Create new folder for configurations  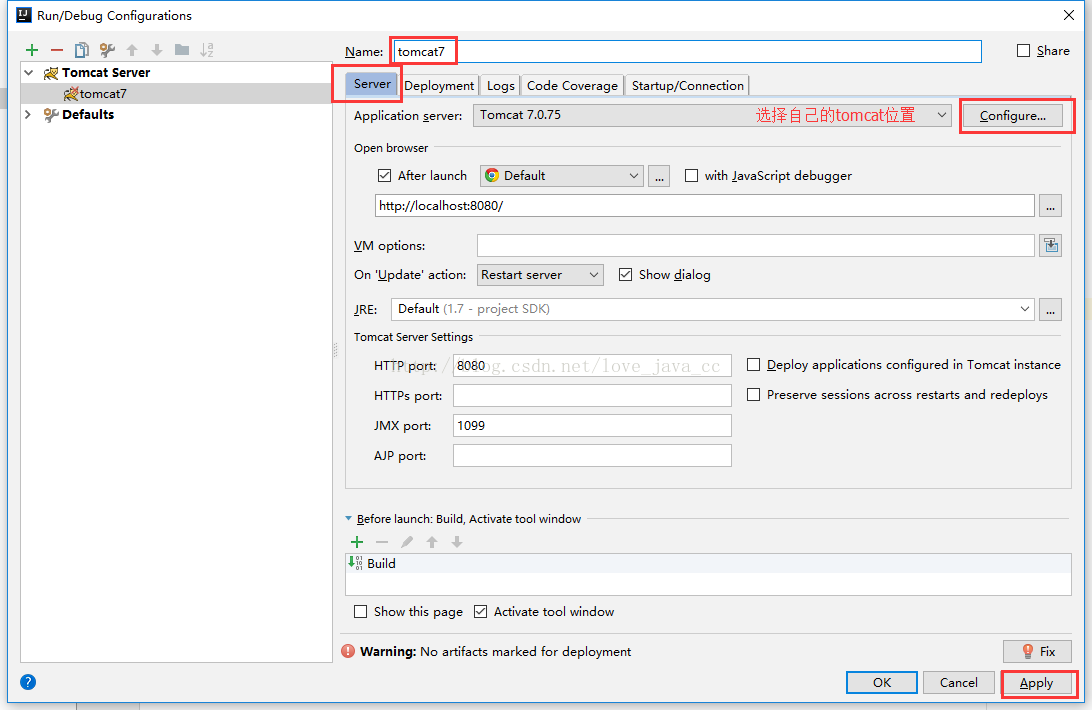click(182, 49)
